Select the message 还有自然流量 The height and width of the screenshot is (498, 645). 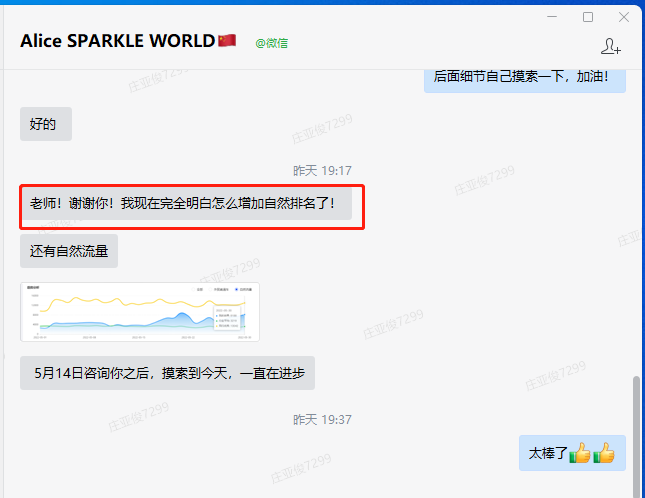tap(69, 251)
